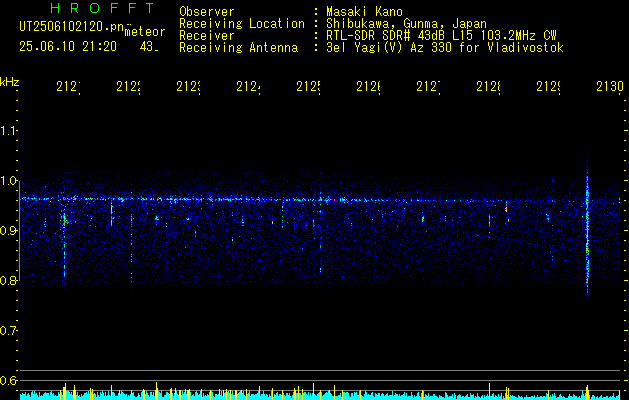Select the RTL-SDR SDR# 43dB receiver description
This screenshot has height=400, width=629.
click(x=441, y=36)
